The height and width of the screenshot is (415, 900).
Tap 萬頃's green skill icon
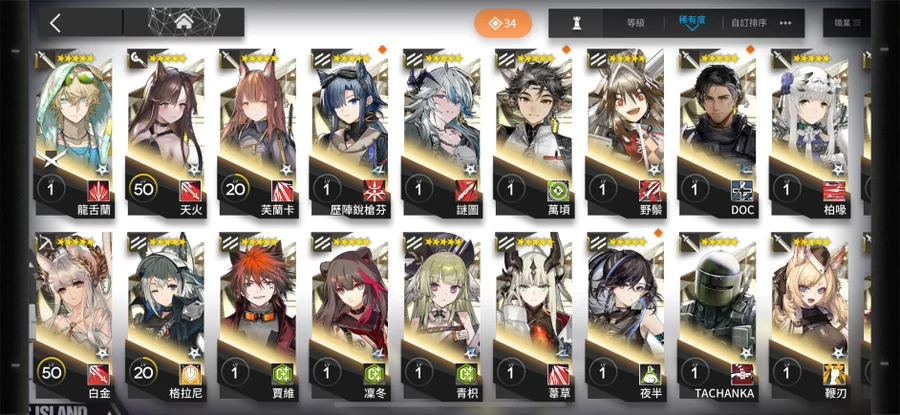tap(558, 191)
